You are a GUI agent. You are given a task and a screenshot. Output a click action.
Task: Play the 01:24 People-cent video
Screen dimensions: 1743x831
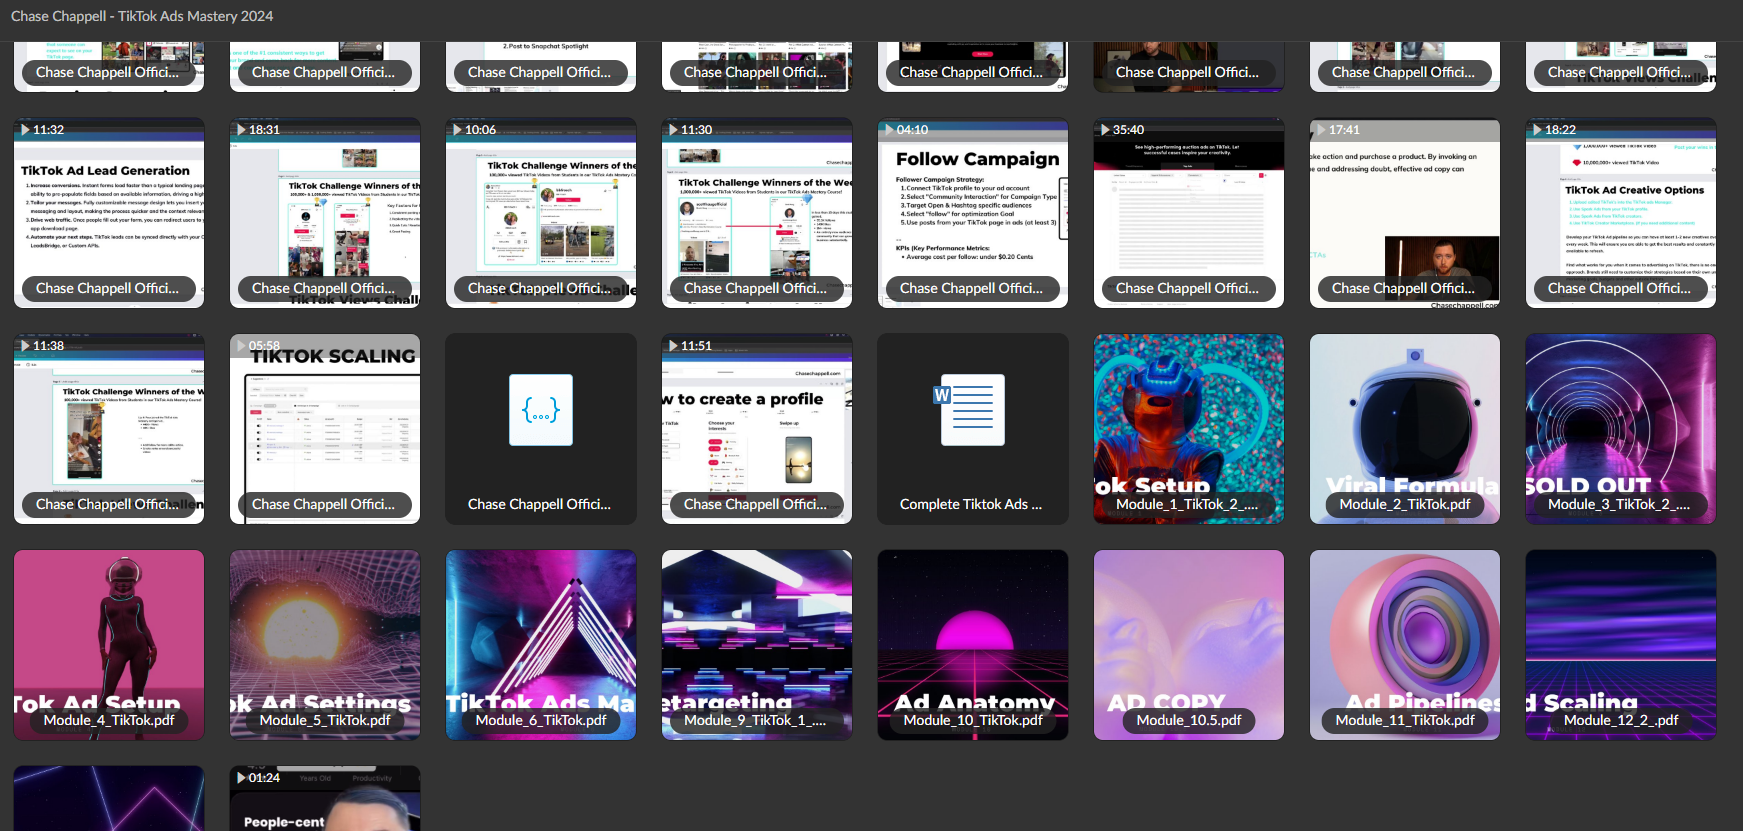[325, 798]
